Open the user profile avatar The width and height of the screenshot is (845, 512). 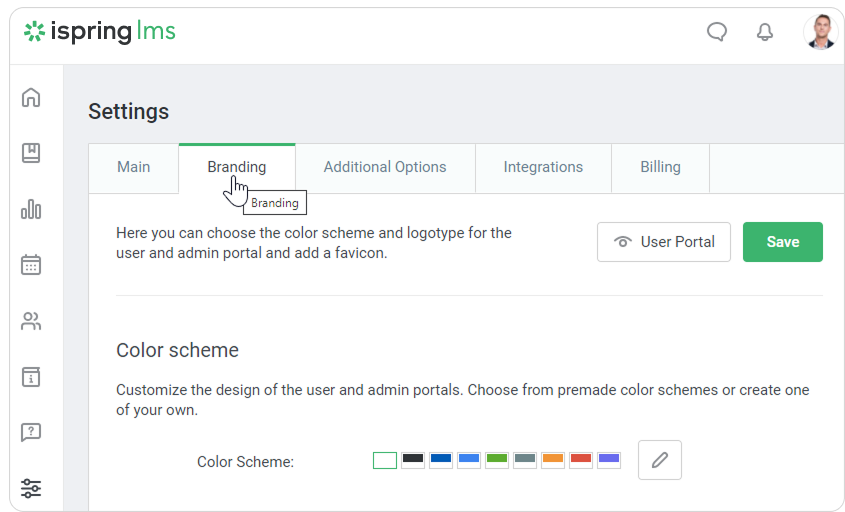[x=820, y=32]
